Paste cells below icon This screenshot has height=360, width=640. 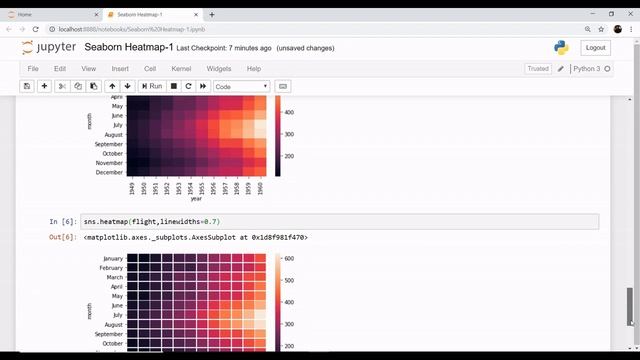[93, 86]
